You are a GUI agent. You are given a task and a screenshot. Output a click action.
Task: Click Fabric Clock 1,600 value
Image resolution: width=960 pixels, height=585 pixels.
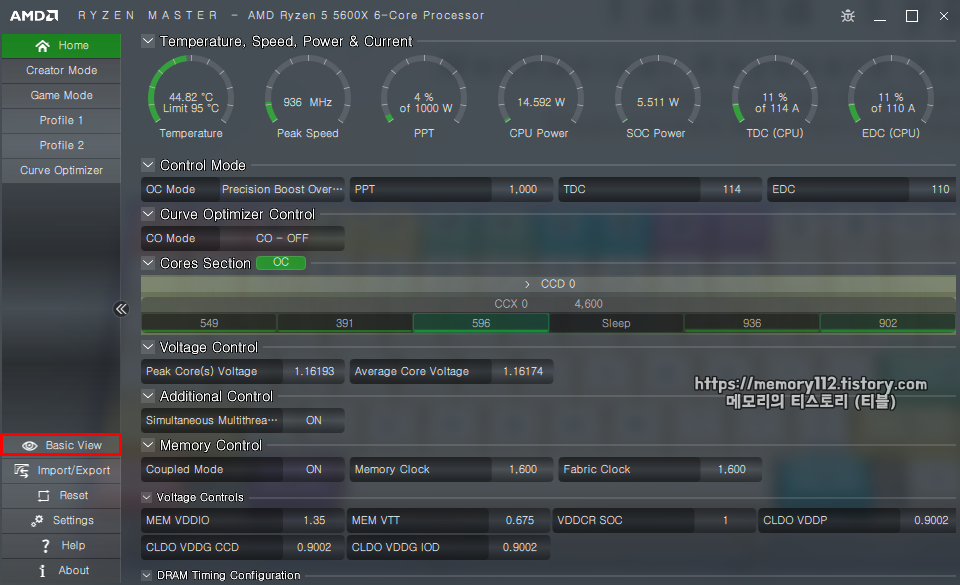point(731,469)
